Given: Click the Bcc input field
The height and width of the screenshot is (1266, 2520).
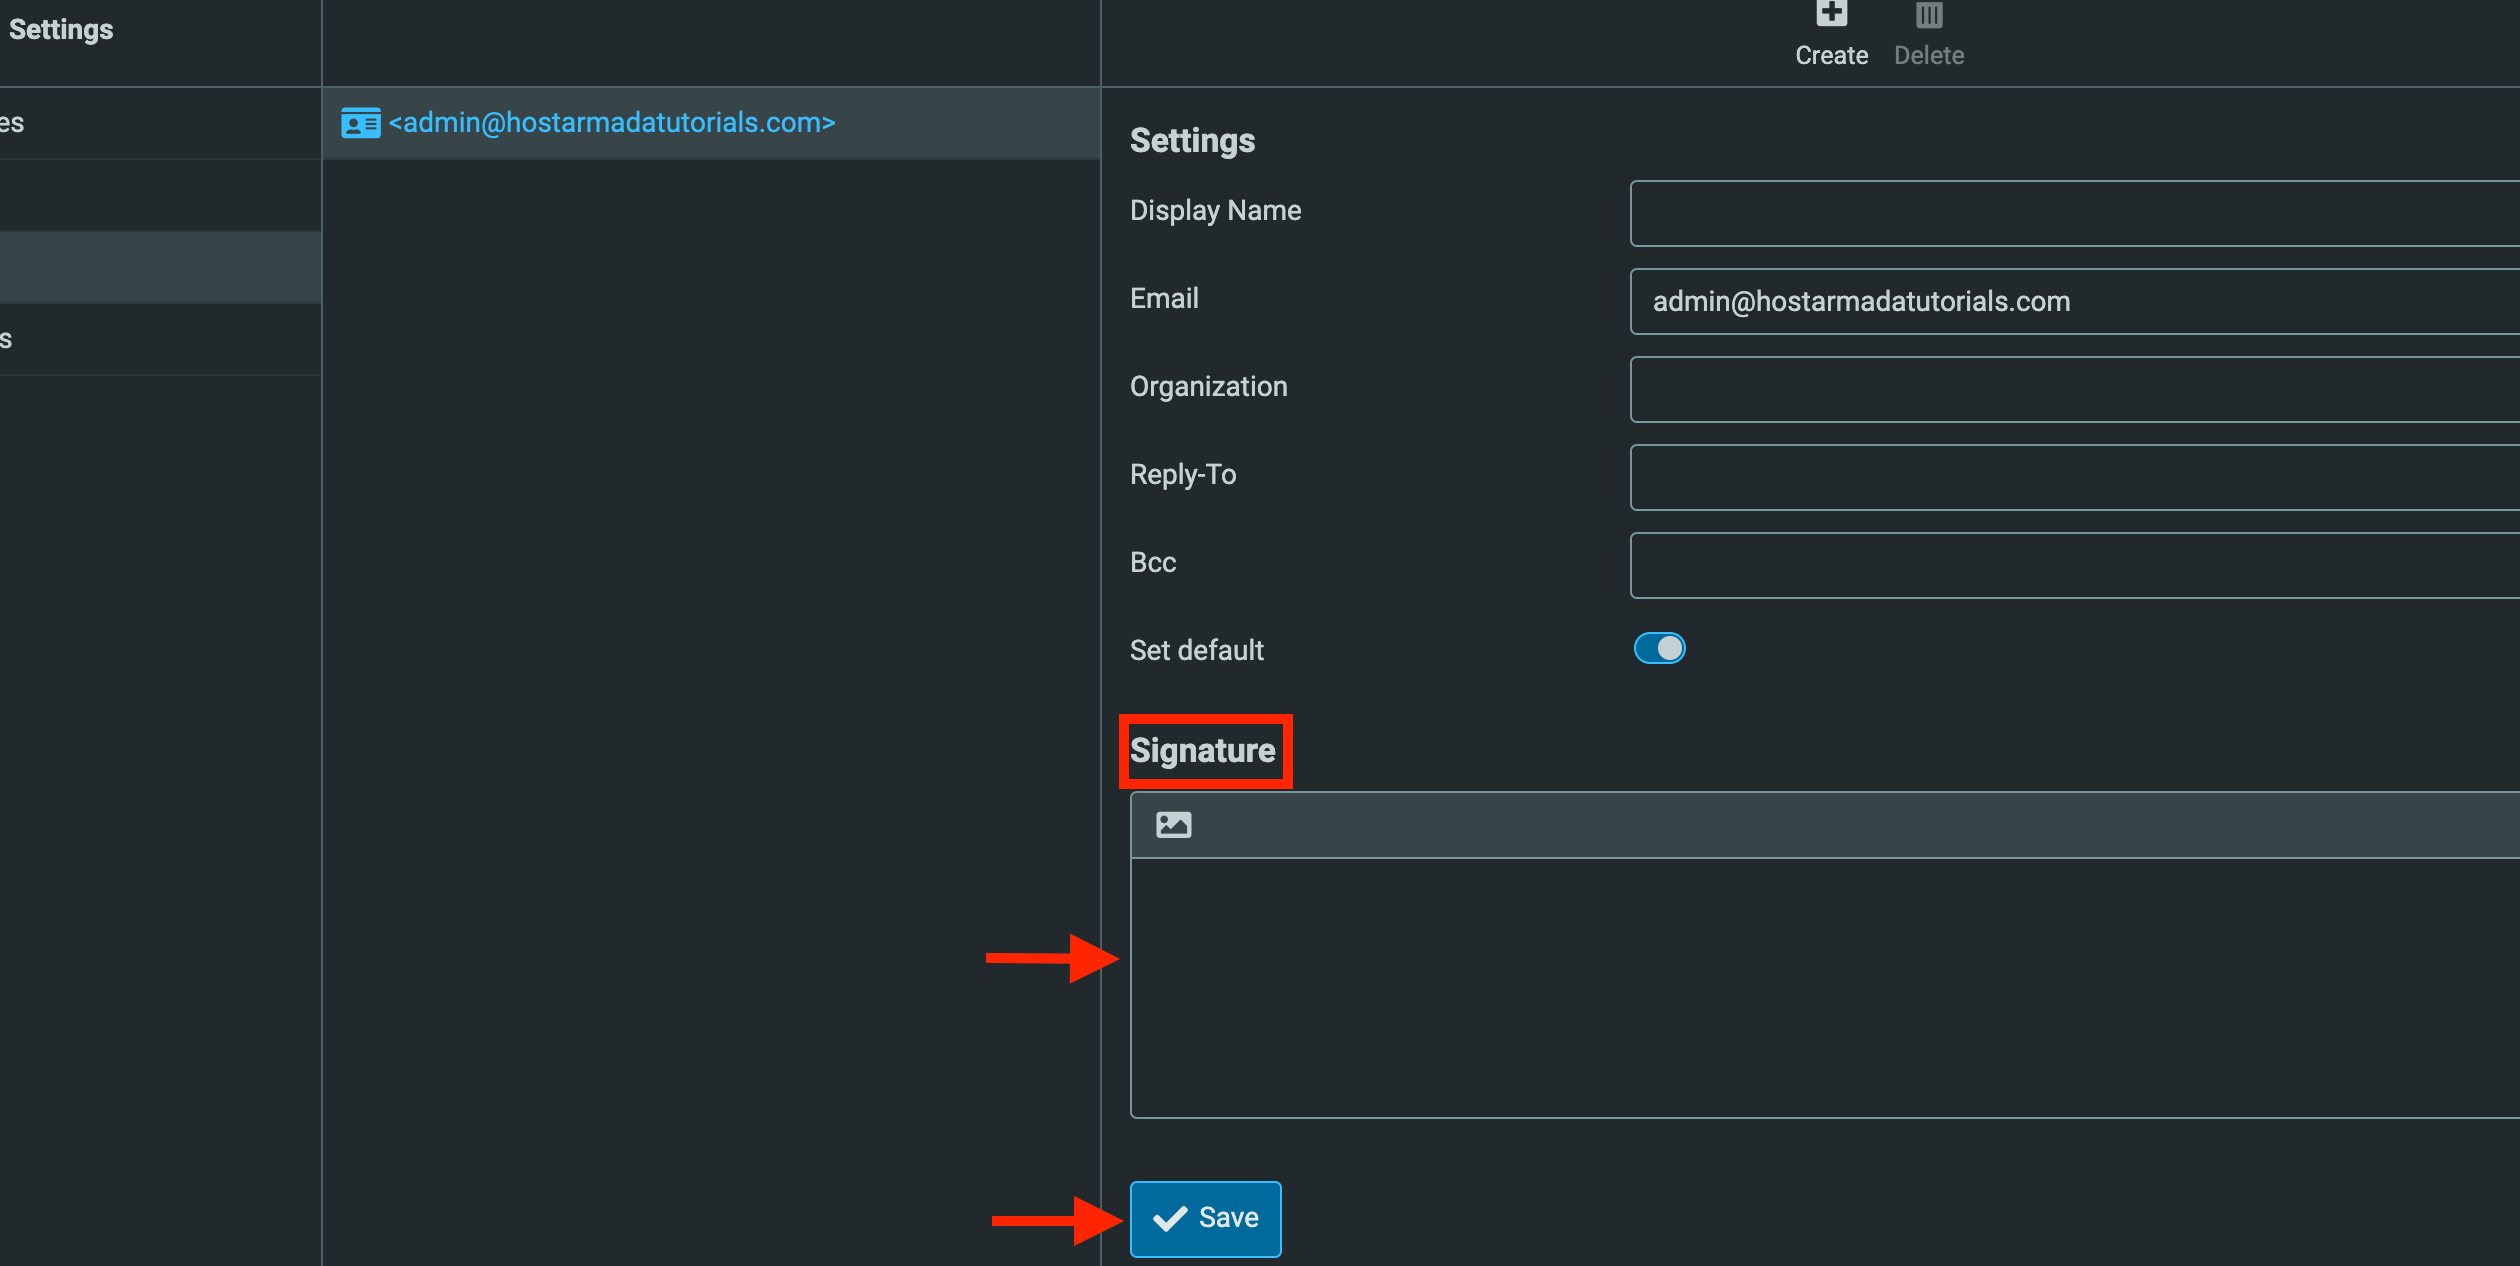Looking at the screenshot, I should (2074, 565).
